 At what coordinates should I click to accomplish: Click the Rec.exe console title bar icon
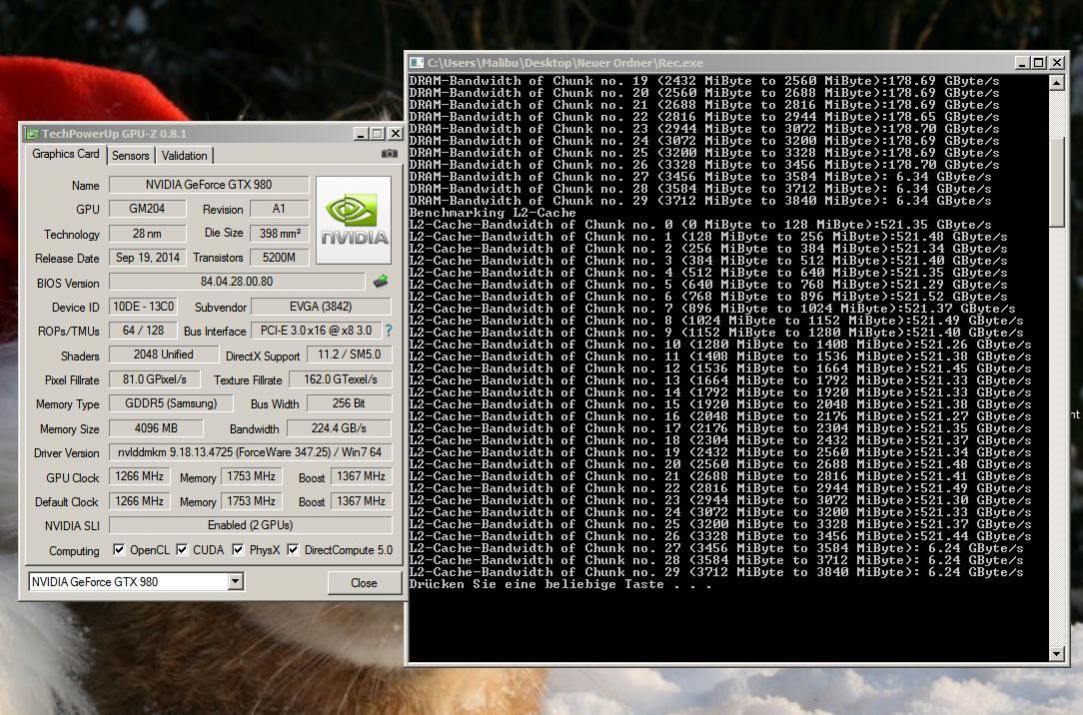click(416, 63)
